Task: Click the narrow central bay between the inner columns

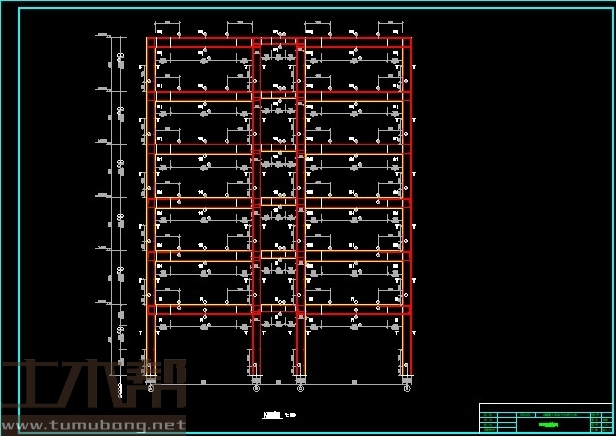Action: 278,200
